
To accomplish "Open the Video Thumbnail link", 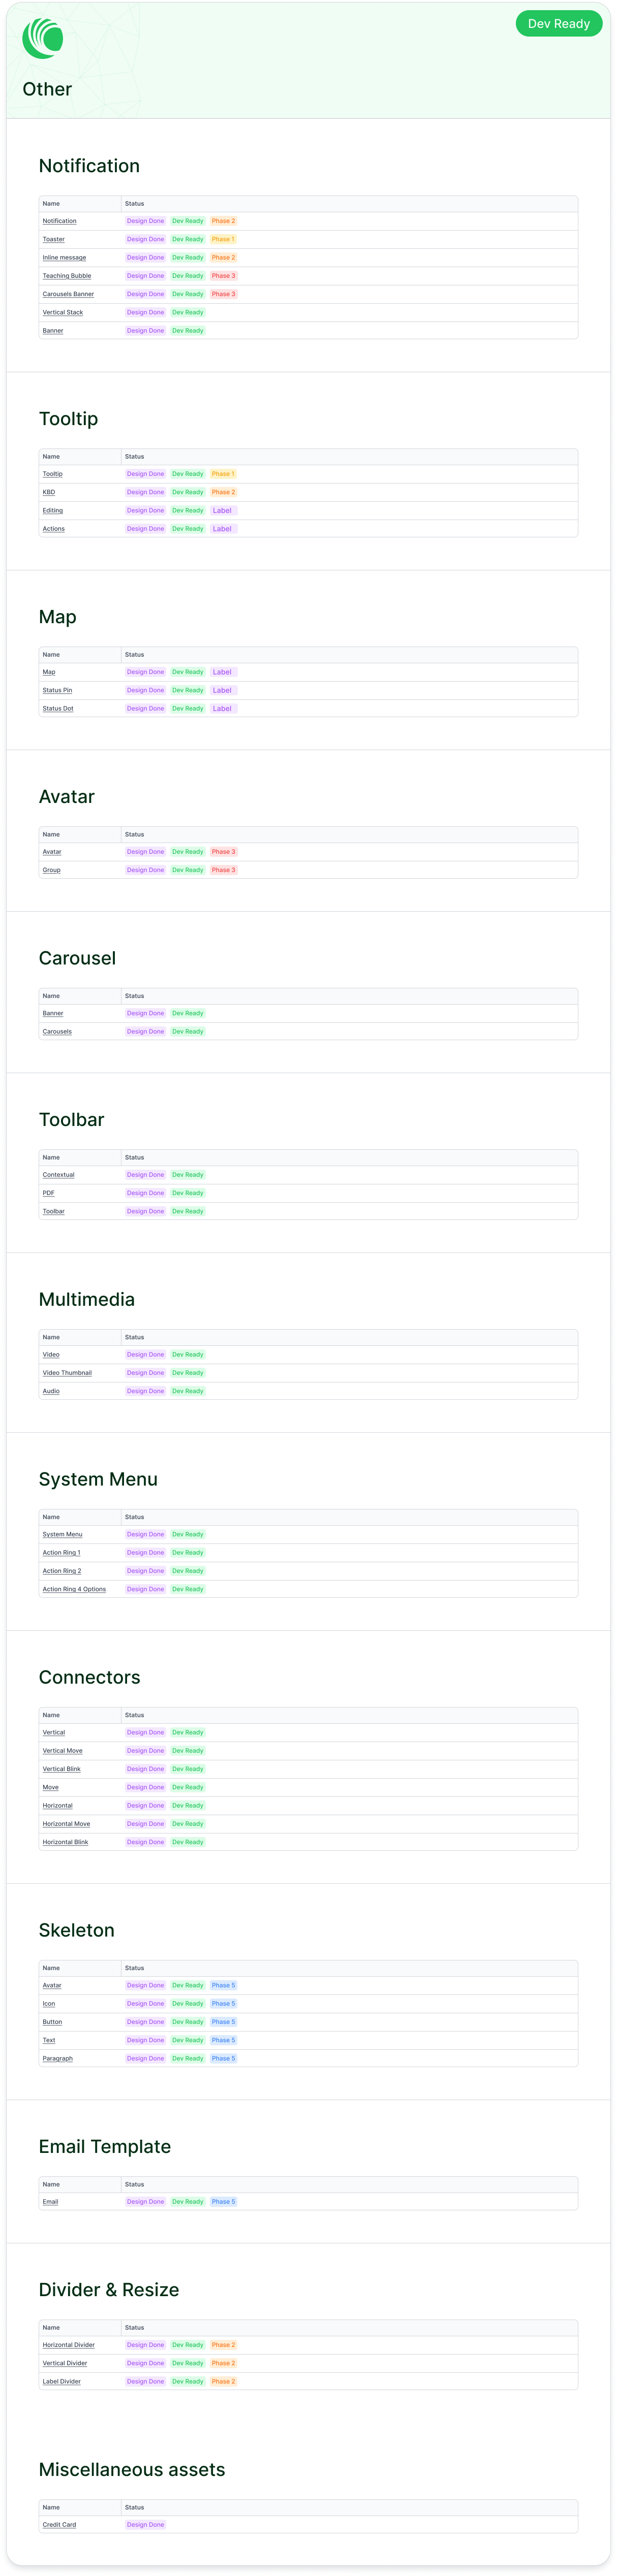I will [x=67, y=1373].
